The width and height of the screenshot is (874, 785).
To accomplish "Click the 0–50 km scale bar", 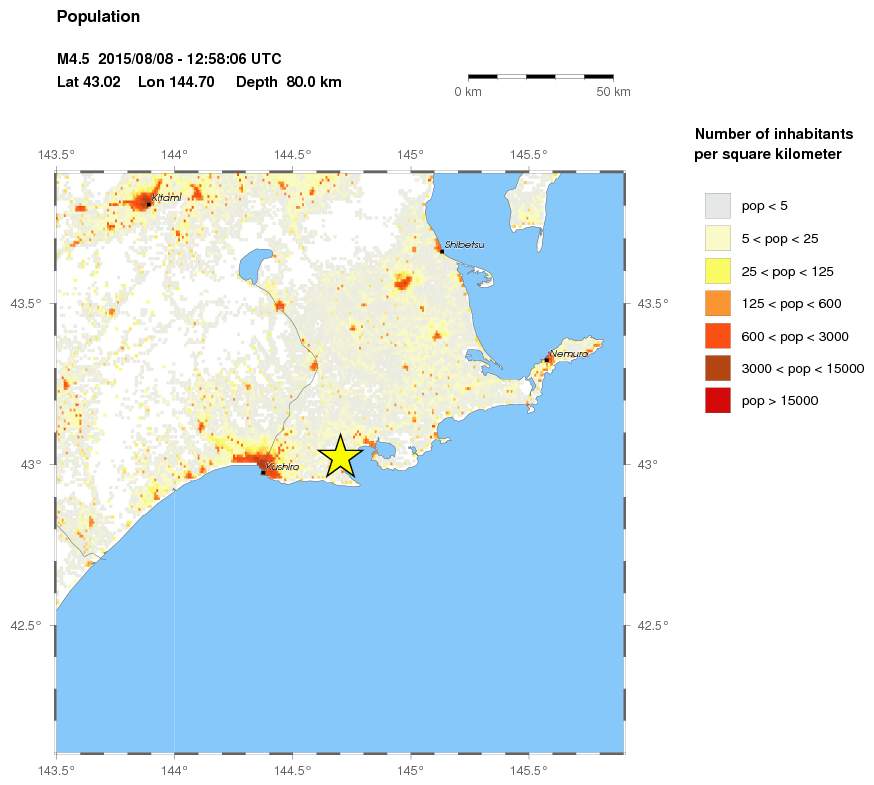I will tap(540, 76).
